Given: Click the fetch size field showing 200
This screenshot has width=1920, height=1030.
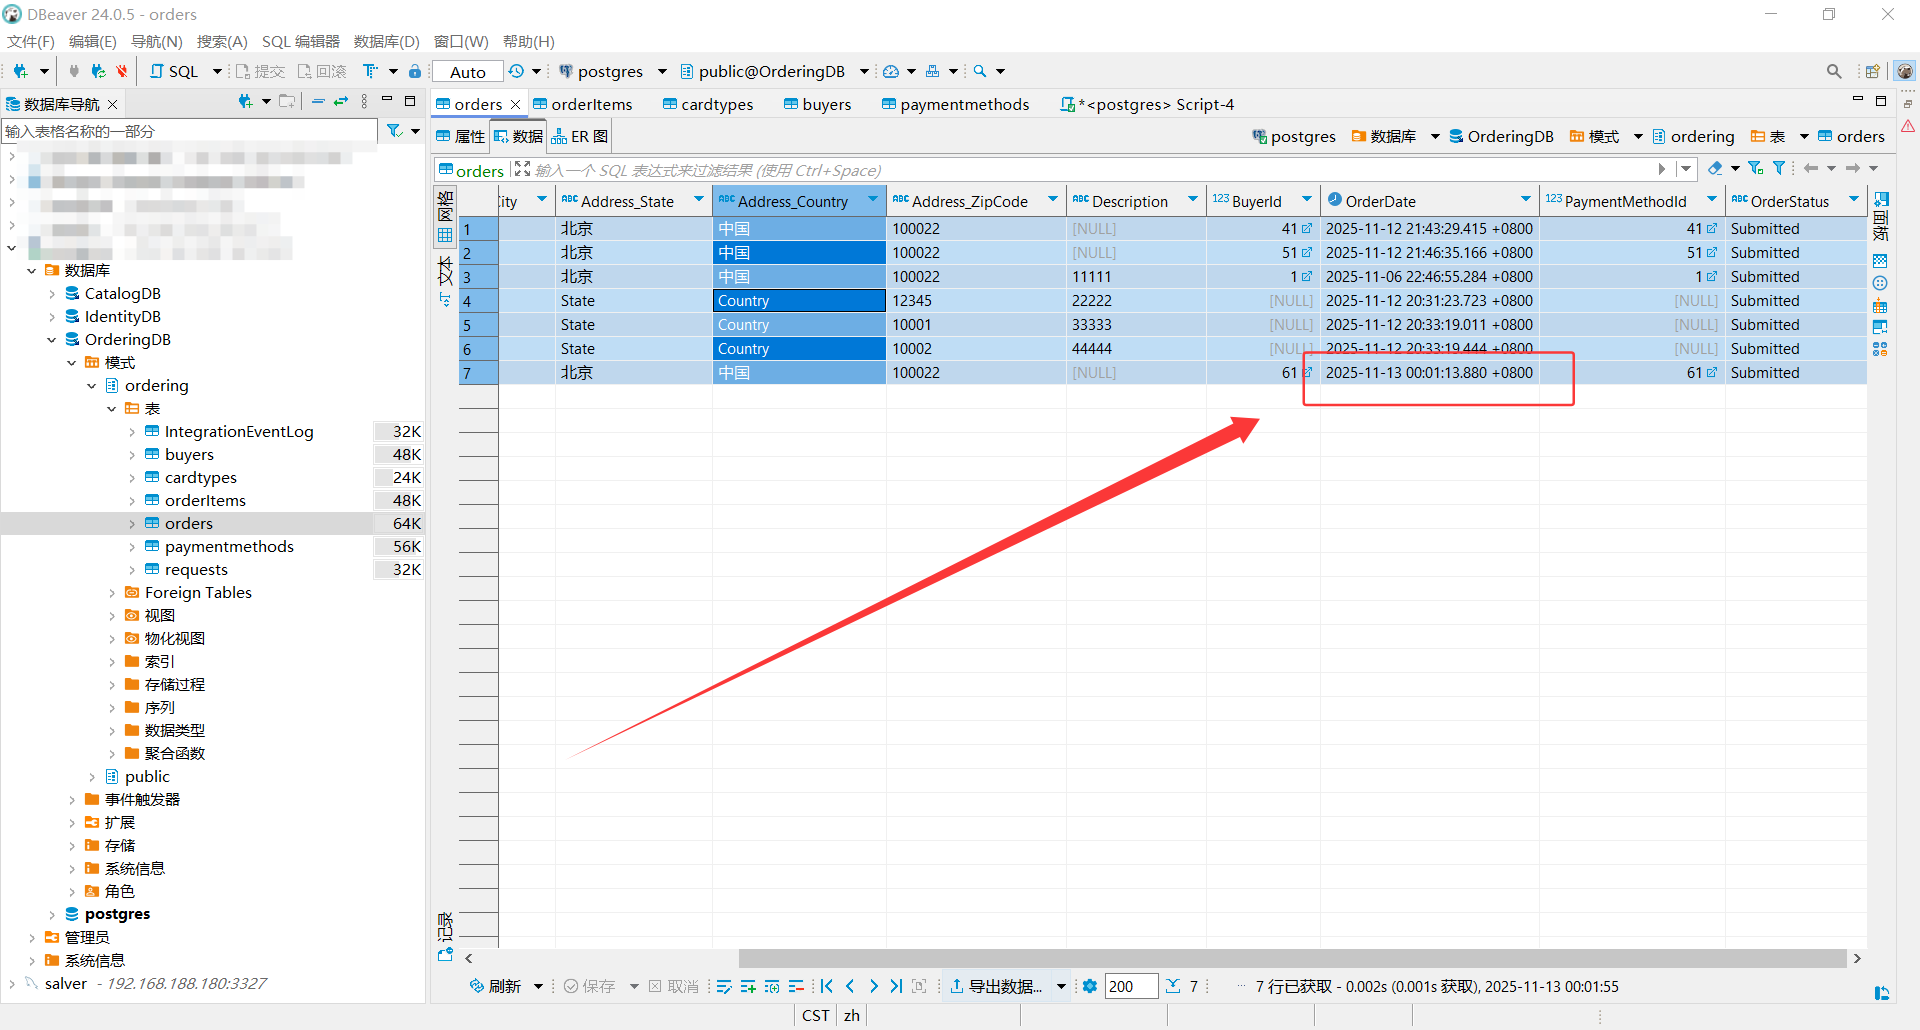Looking at the screenshot, I should click(x=1131, y=986).
